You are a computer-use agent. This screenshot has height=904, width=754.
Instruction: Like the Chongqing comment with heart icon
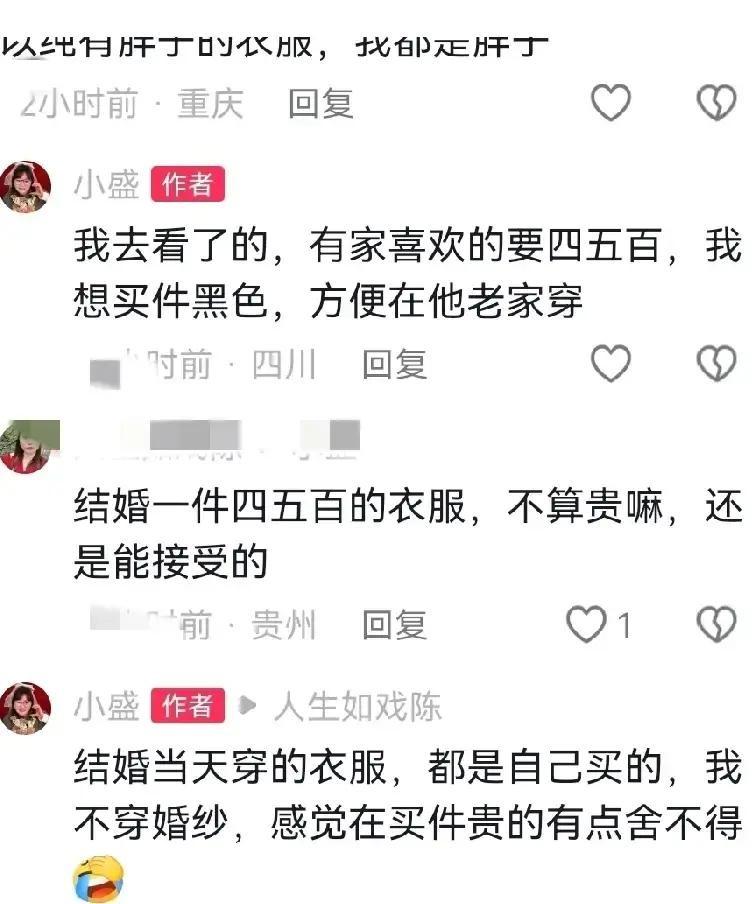click(x=611, y=103)
